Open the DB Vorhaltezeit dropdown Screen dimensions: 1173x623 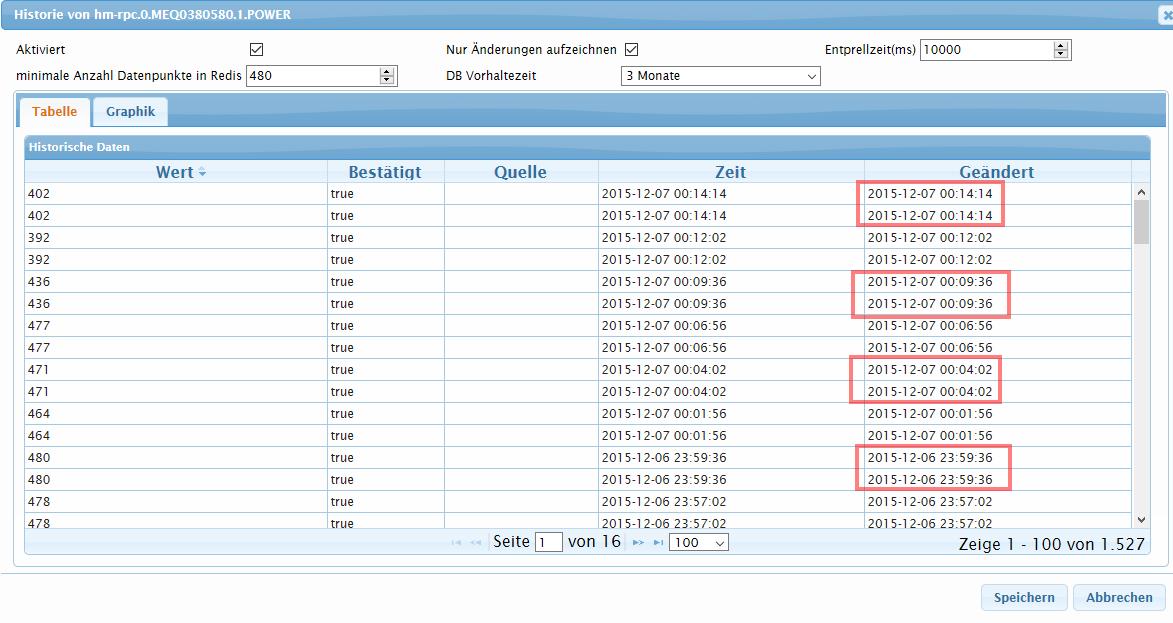click(x=720, y=76)
